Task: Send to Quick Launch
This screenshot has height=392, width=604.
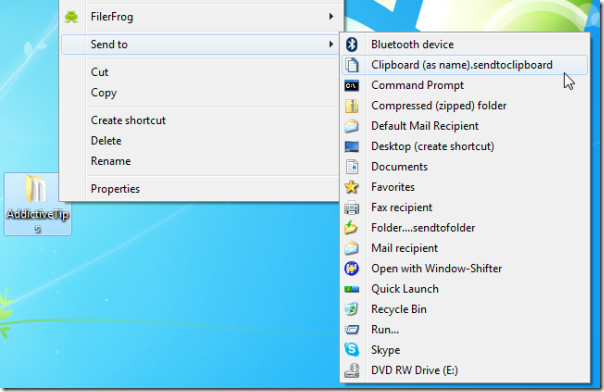Action: (x=465, y=289)
